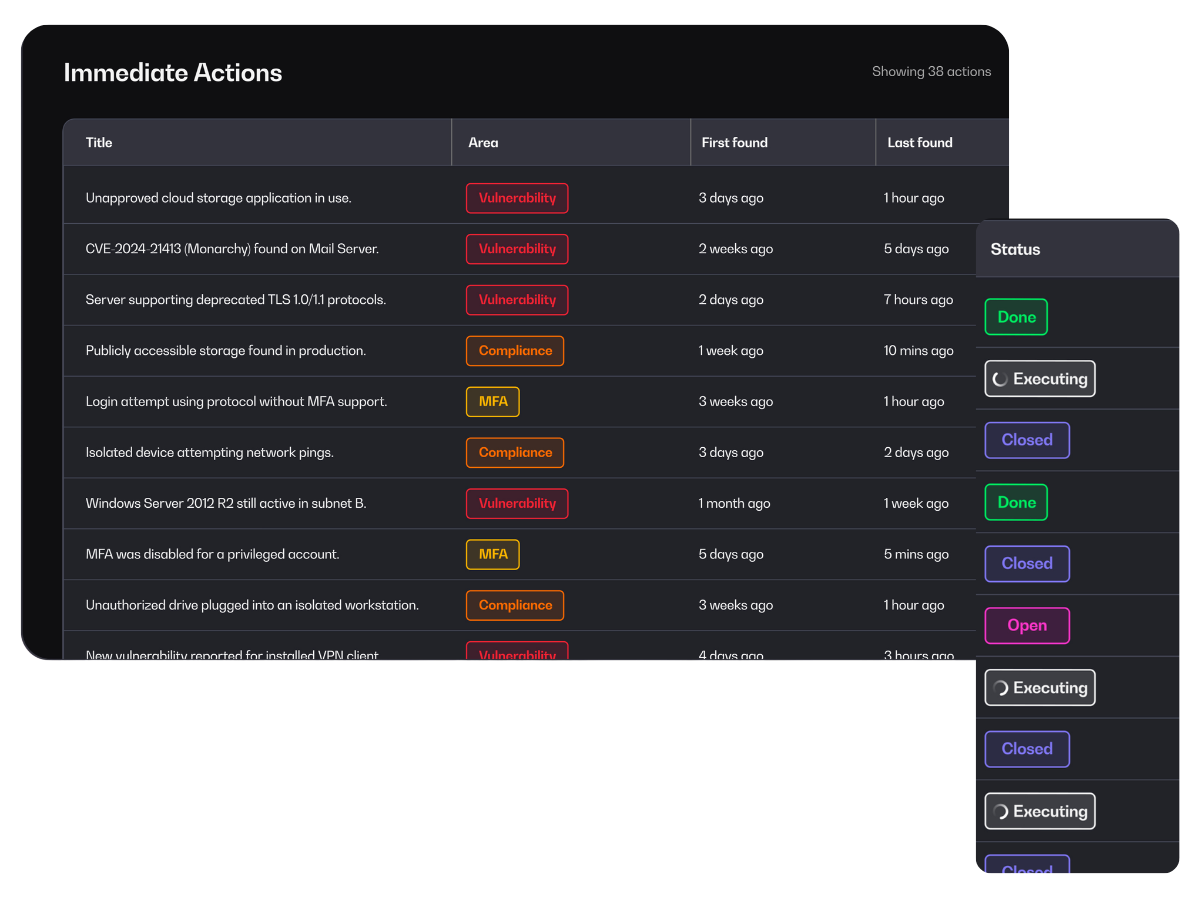Click MFA badge on privileged account row
Viewport: 1200px width, 898px height.
click(x=493, y=554)
